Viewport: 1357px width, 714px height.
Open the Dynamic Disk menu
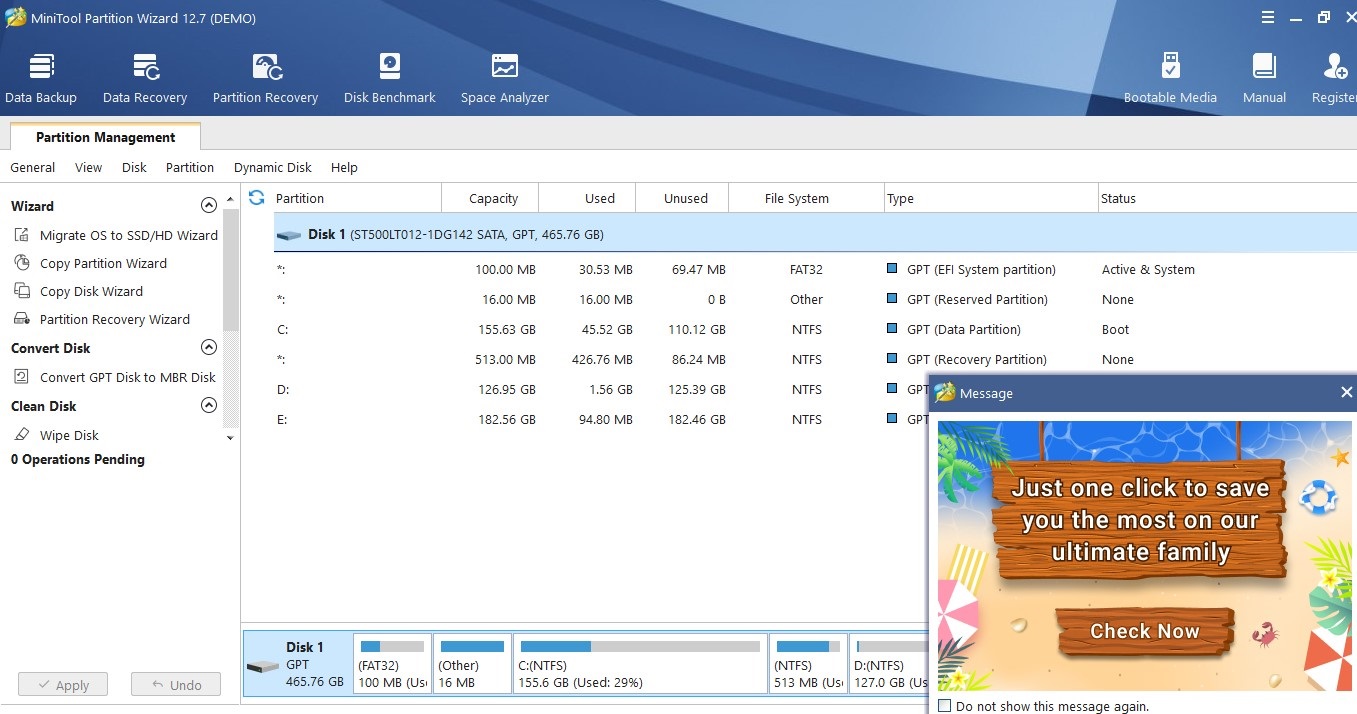click(x=272, y=168)
